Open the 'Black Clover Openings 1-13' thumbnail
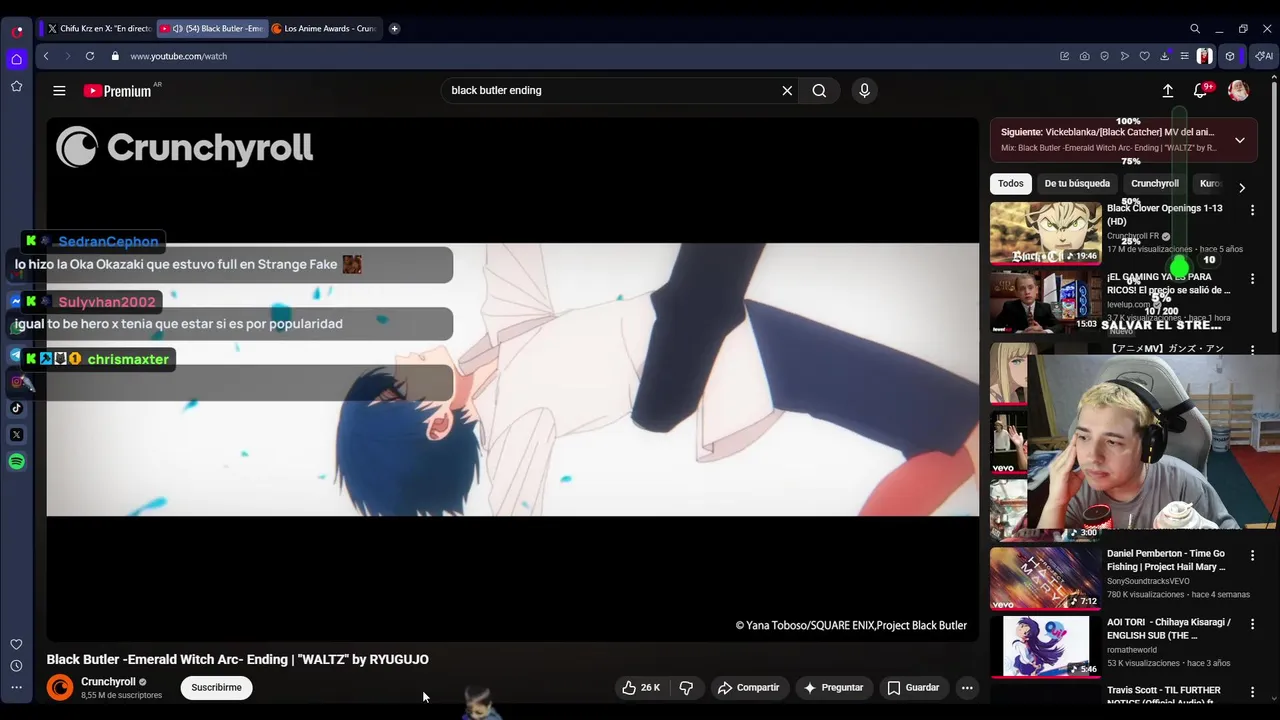The height and width of the screenshot is (720, 1280). pos(1045,233)
